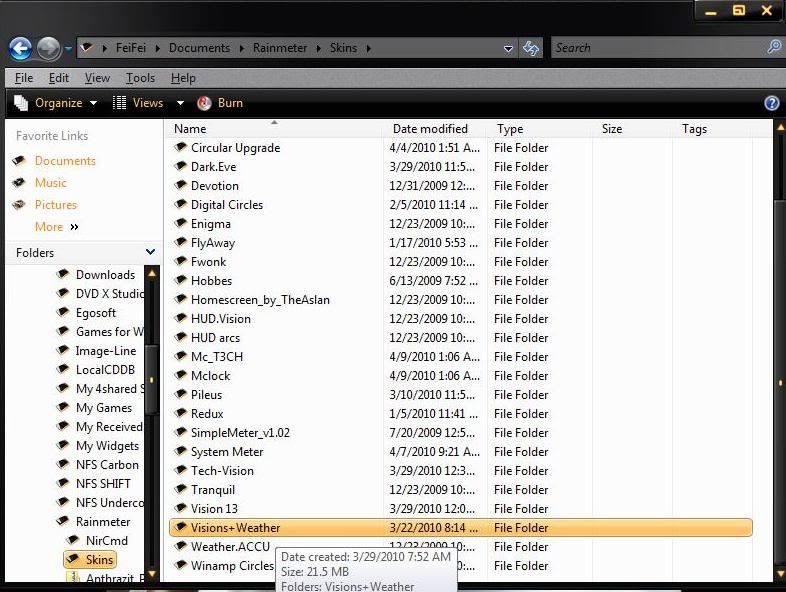This screenshot has height=592, width=786.
Task: Open the address bar history dropdown
Action: pos(509,48)
